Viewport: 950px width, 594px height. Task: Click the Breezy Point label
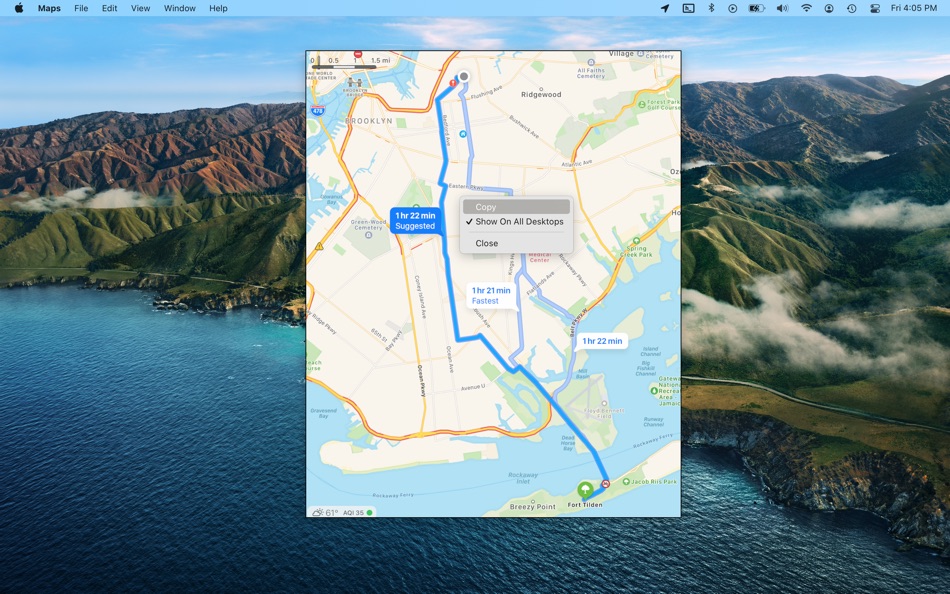[x=533, y=507]
